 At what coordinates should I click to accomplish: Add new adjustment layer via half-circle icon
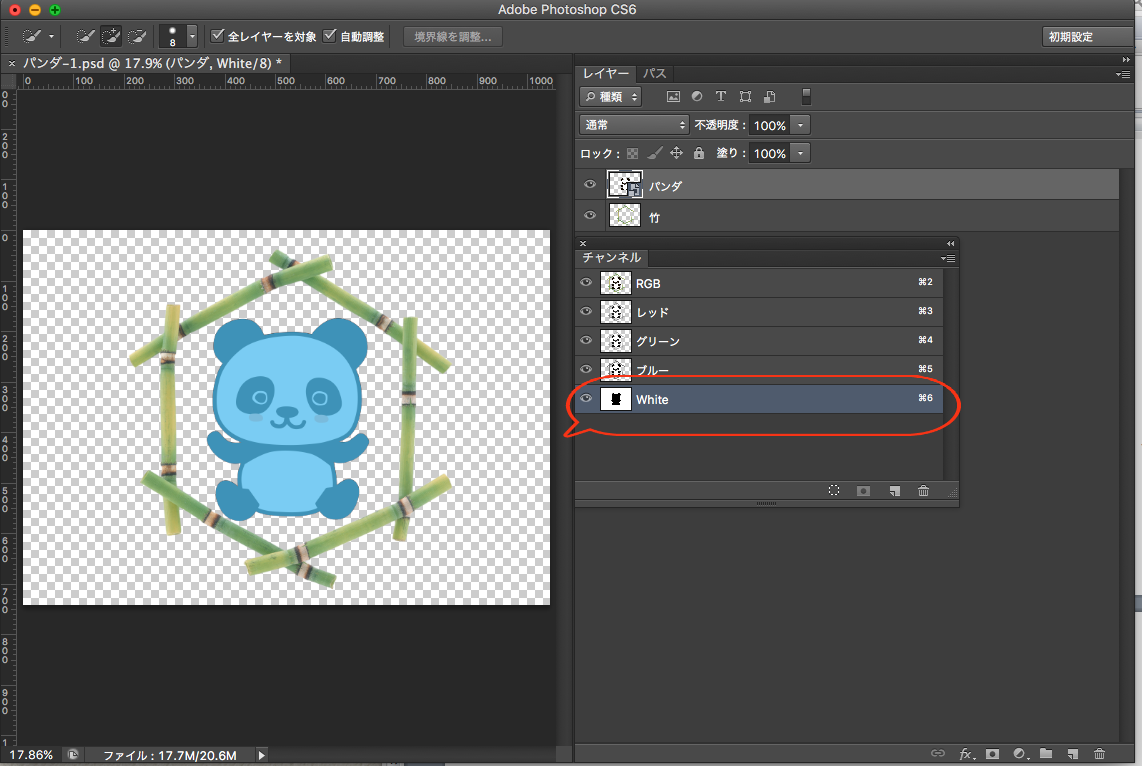click(x=1020, y=753)
